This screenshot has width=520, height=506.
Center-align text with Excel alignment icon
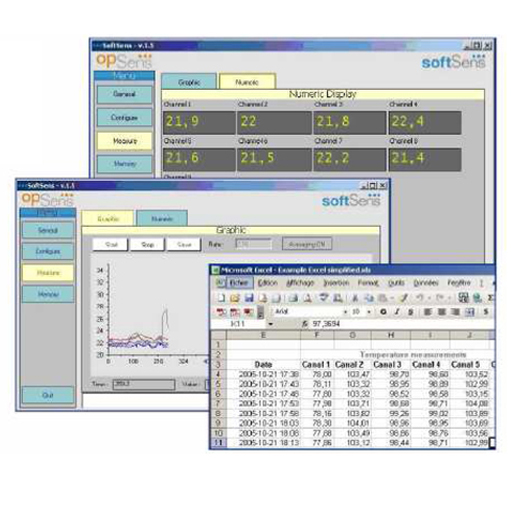tap(442, 312)
